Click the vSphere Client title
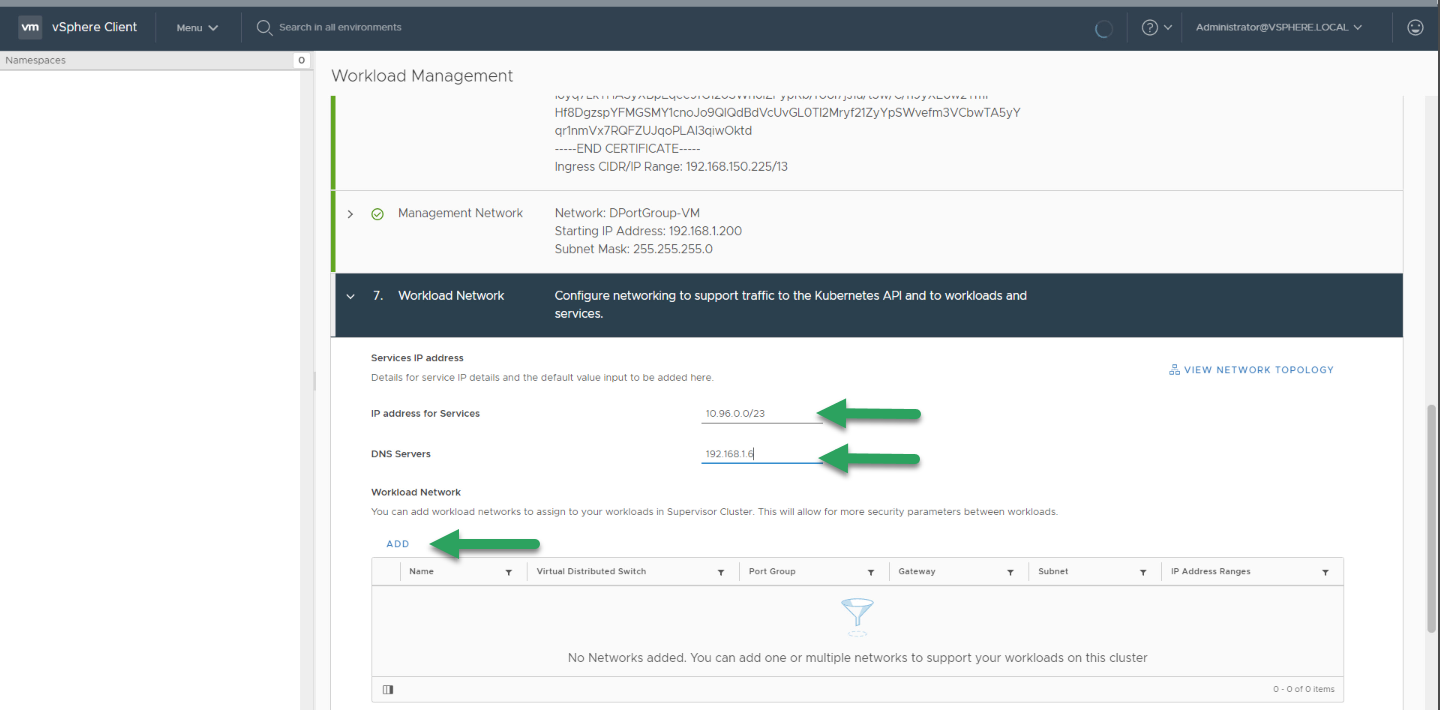Viewport: 1440px width, 710px height. point(95,27)
